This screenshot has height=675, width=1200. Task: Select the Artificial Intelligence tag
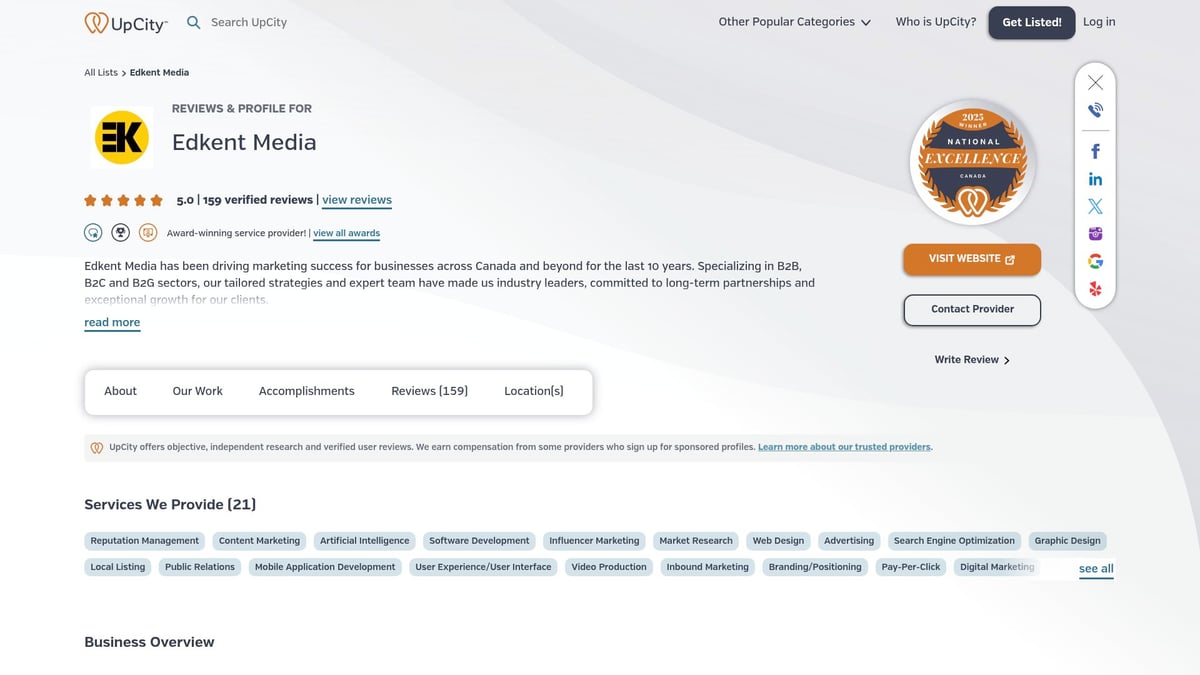point(365,541)
